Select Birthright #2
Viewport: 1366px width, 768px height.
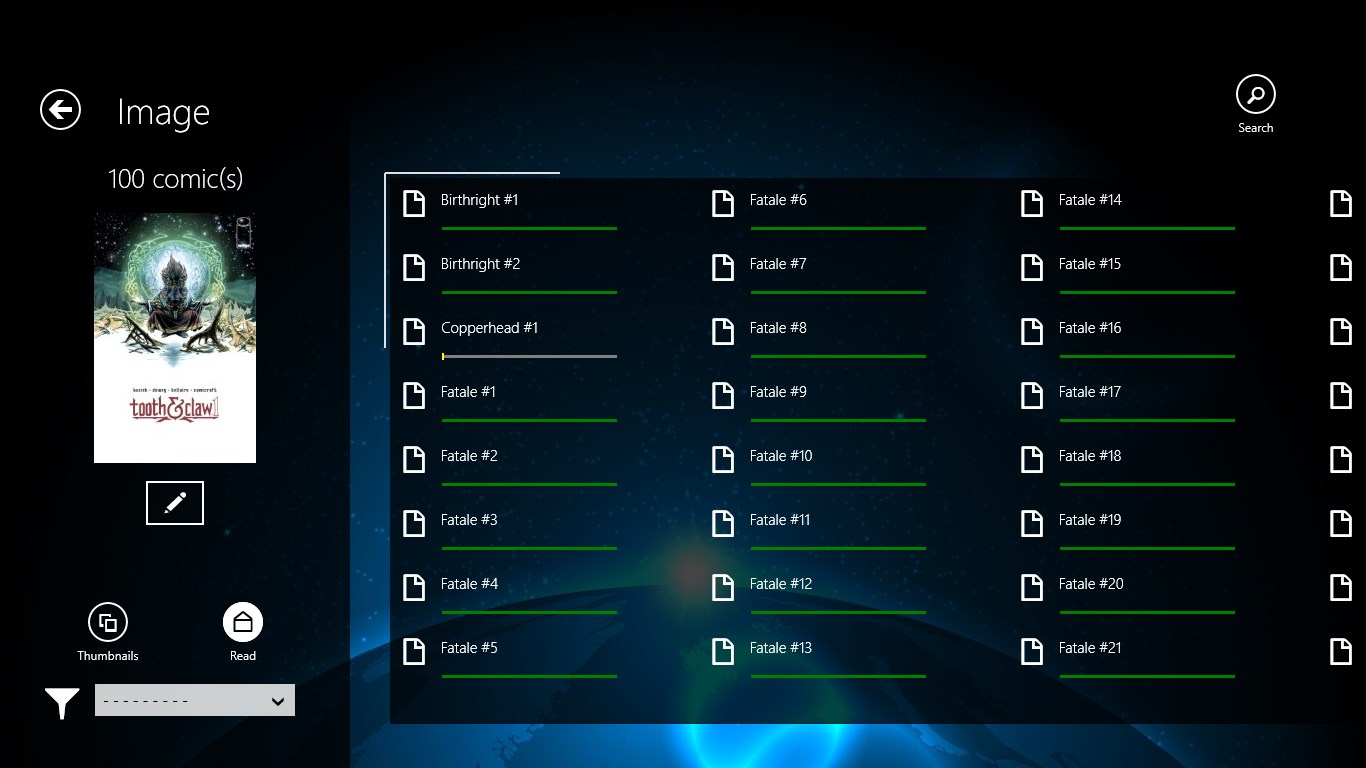[481, 264]
